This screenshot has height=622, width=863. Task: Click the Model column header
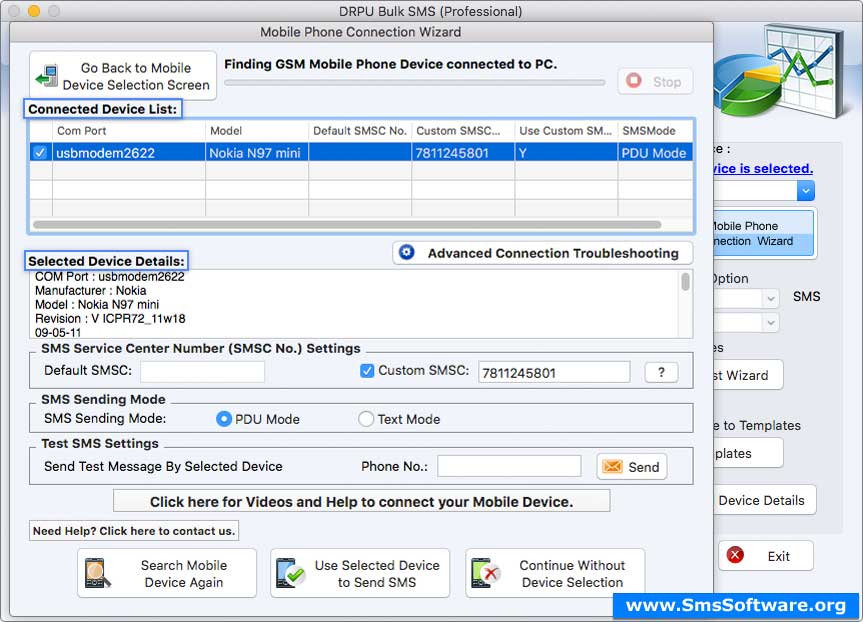click(x=257, y=131)
